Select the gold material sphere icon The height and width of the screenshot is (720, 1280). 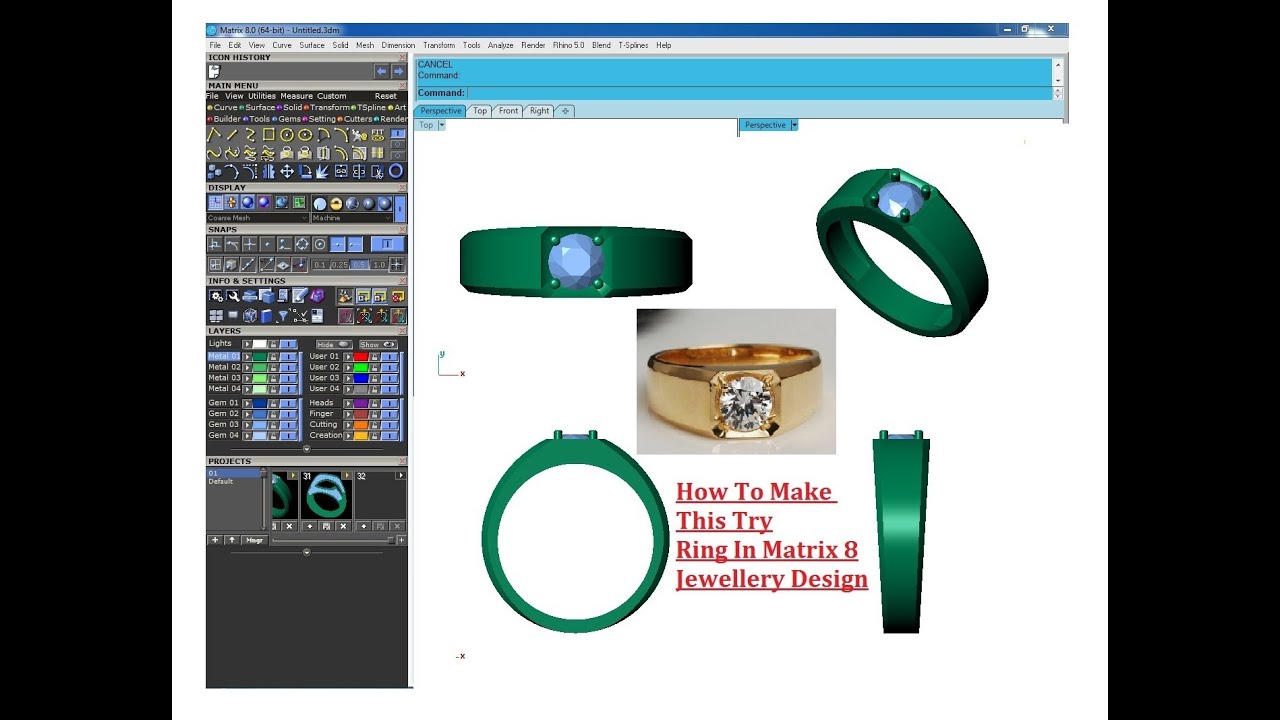click(336, 204)
